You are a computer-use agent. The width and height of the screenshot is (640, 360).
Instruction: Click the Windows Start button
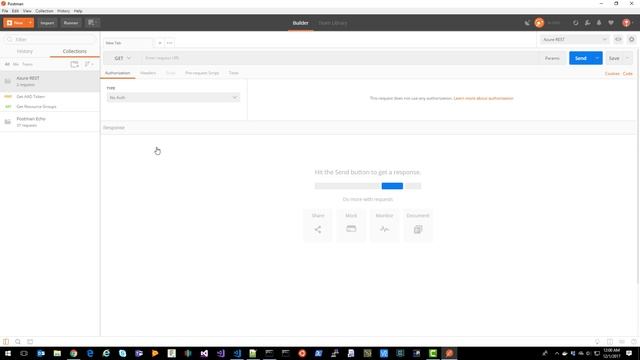(8, 353)
